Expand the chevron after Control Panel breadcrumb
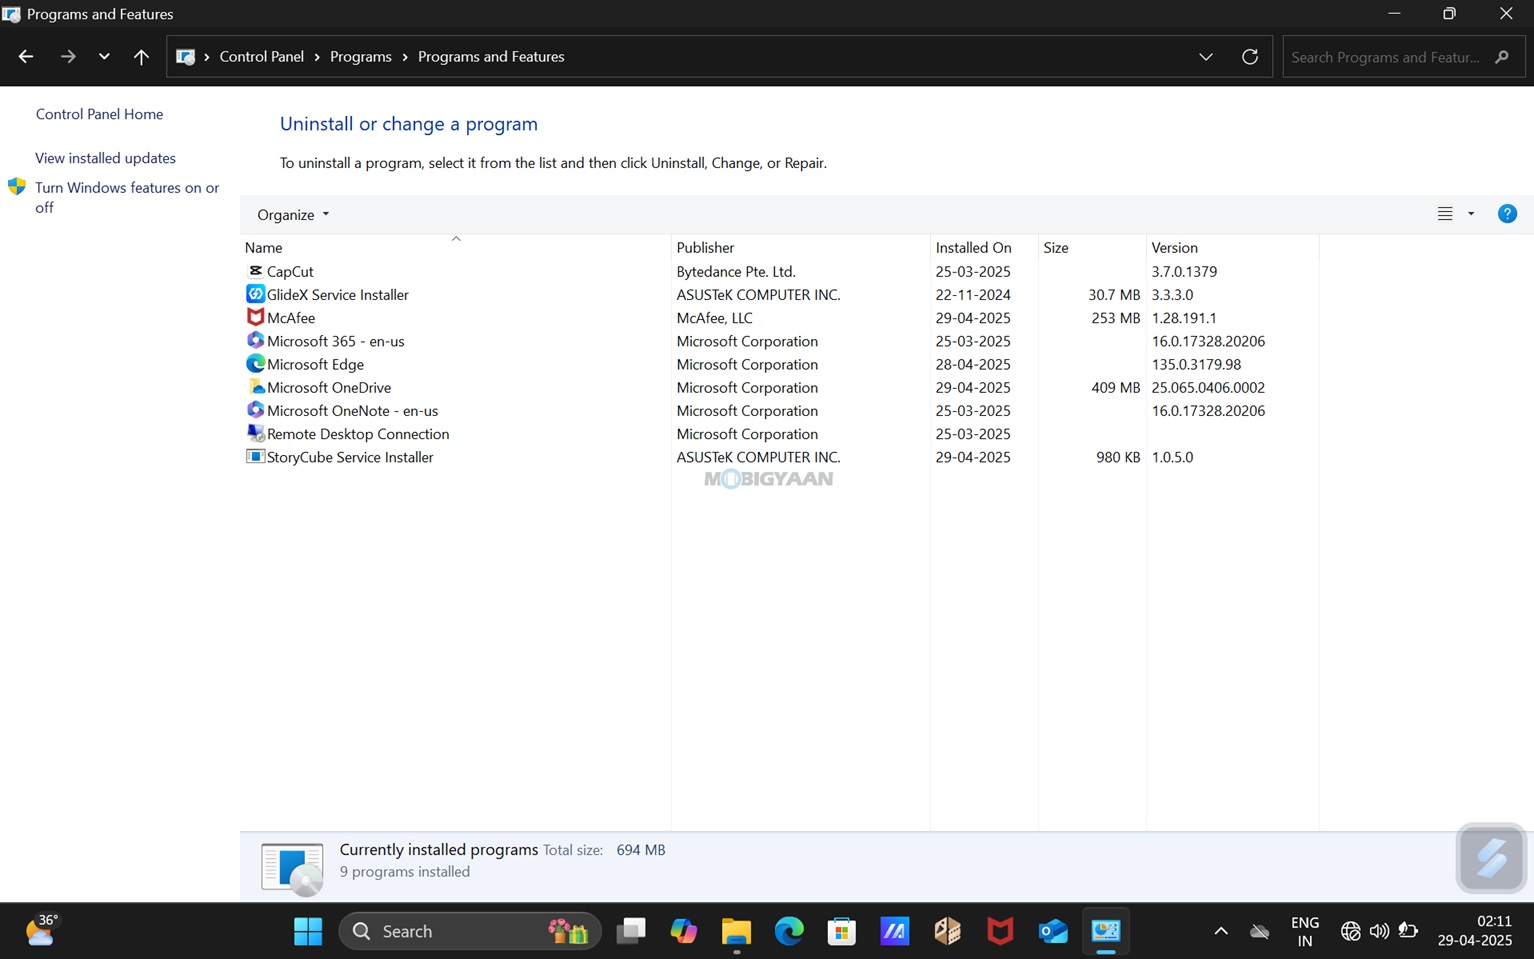This screenshot has width=1534, height=959. pyautogui.click(x=317, y=57)
